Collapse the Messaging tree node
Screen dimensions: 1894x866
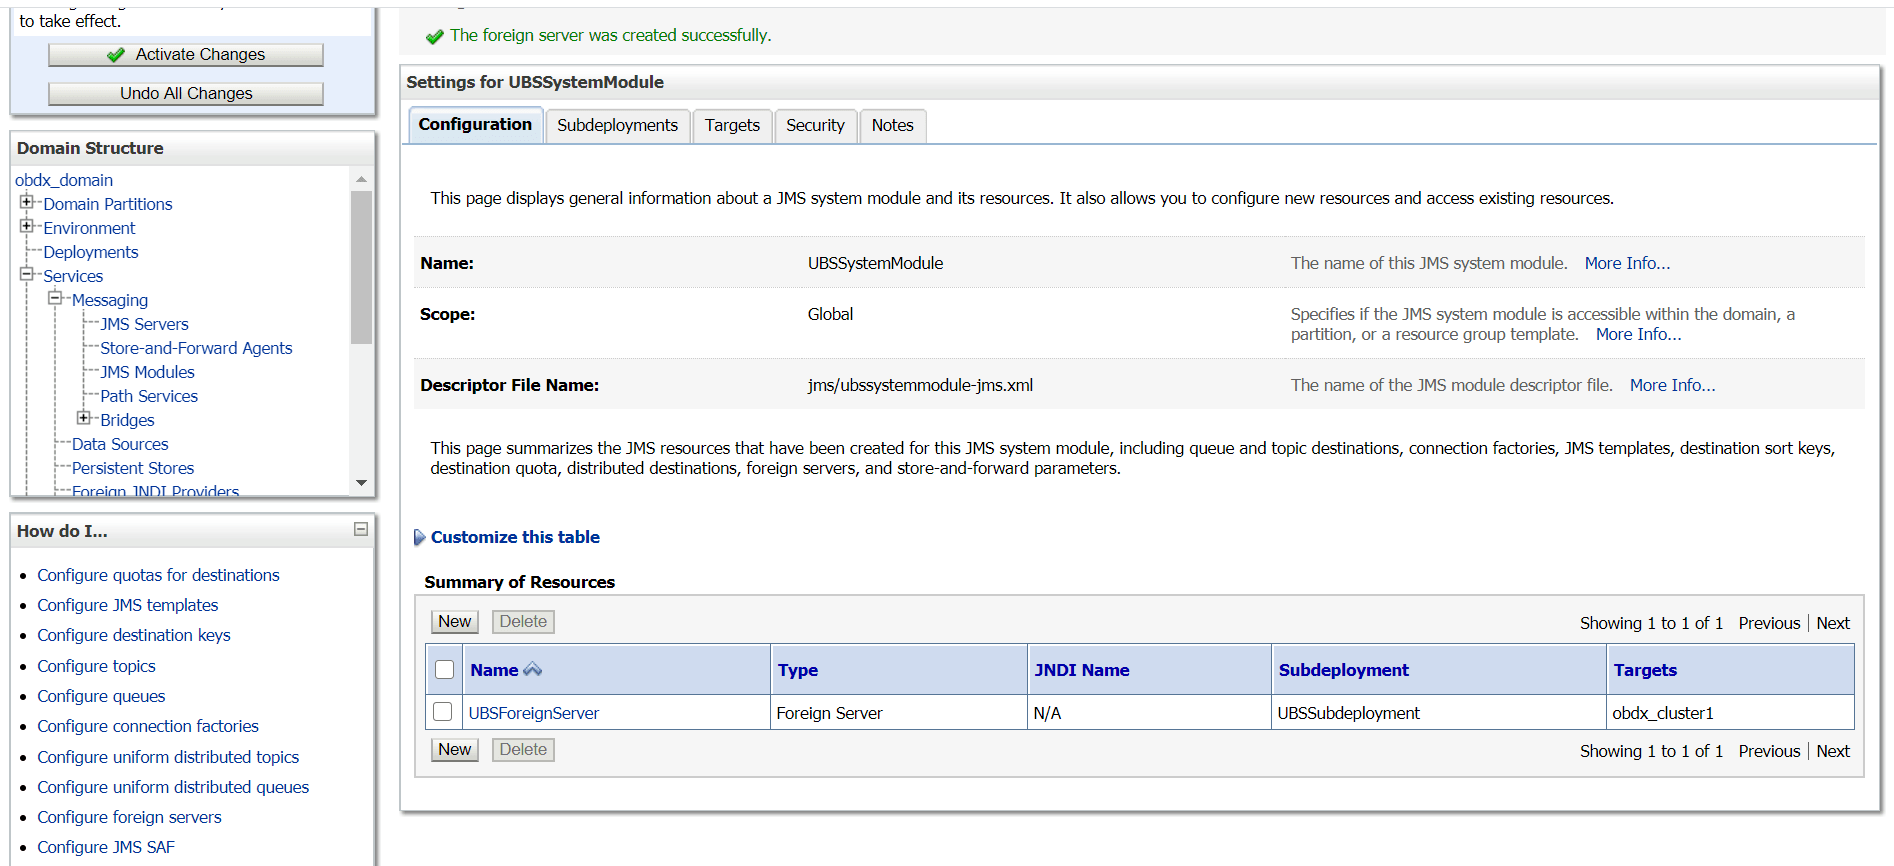(x=55, y=298)
